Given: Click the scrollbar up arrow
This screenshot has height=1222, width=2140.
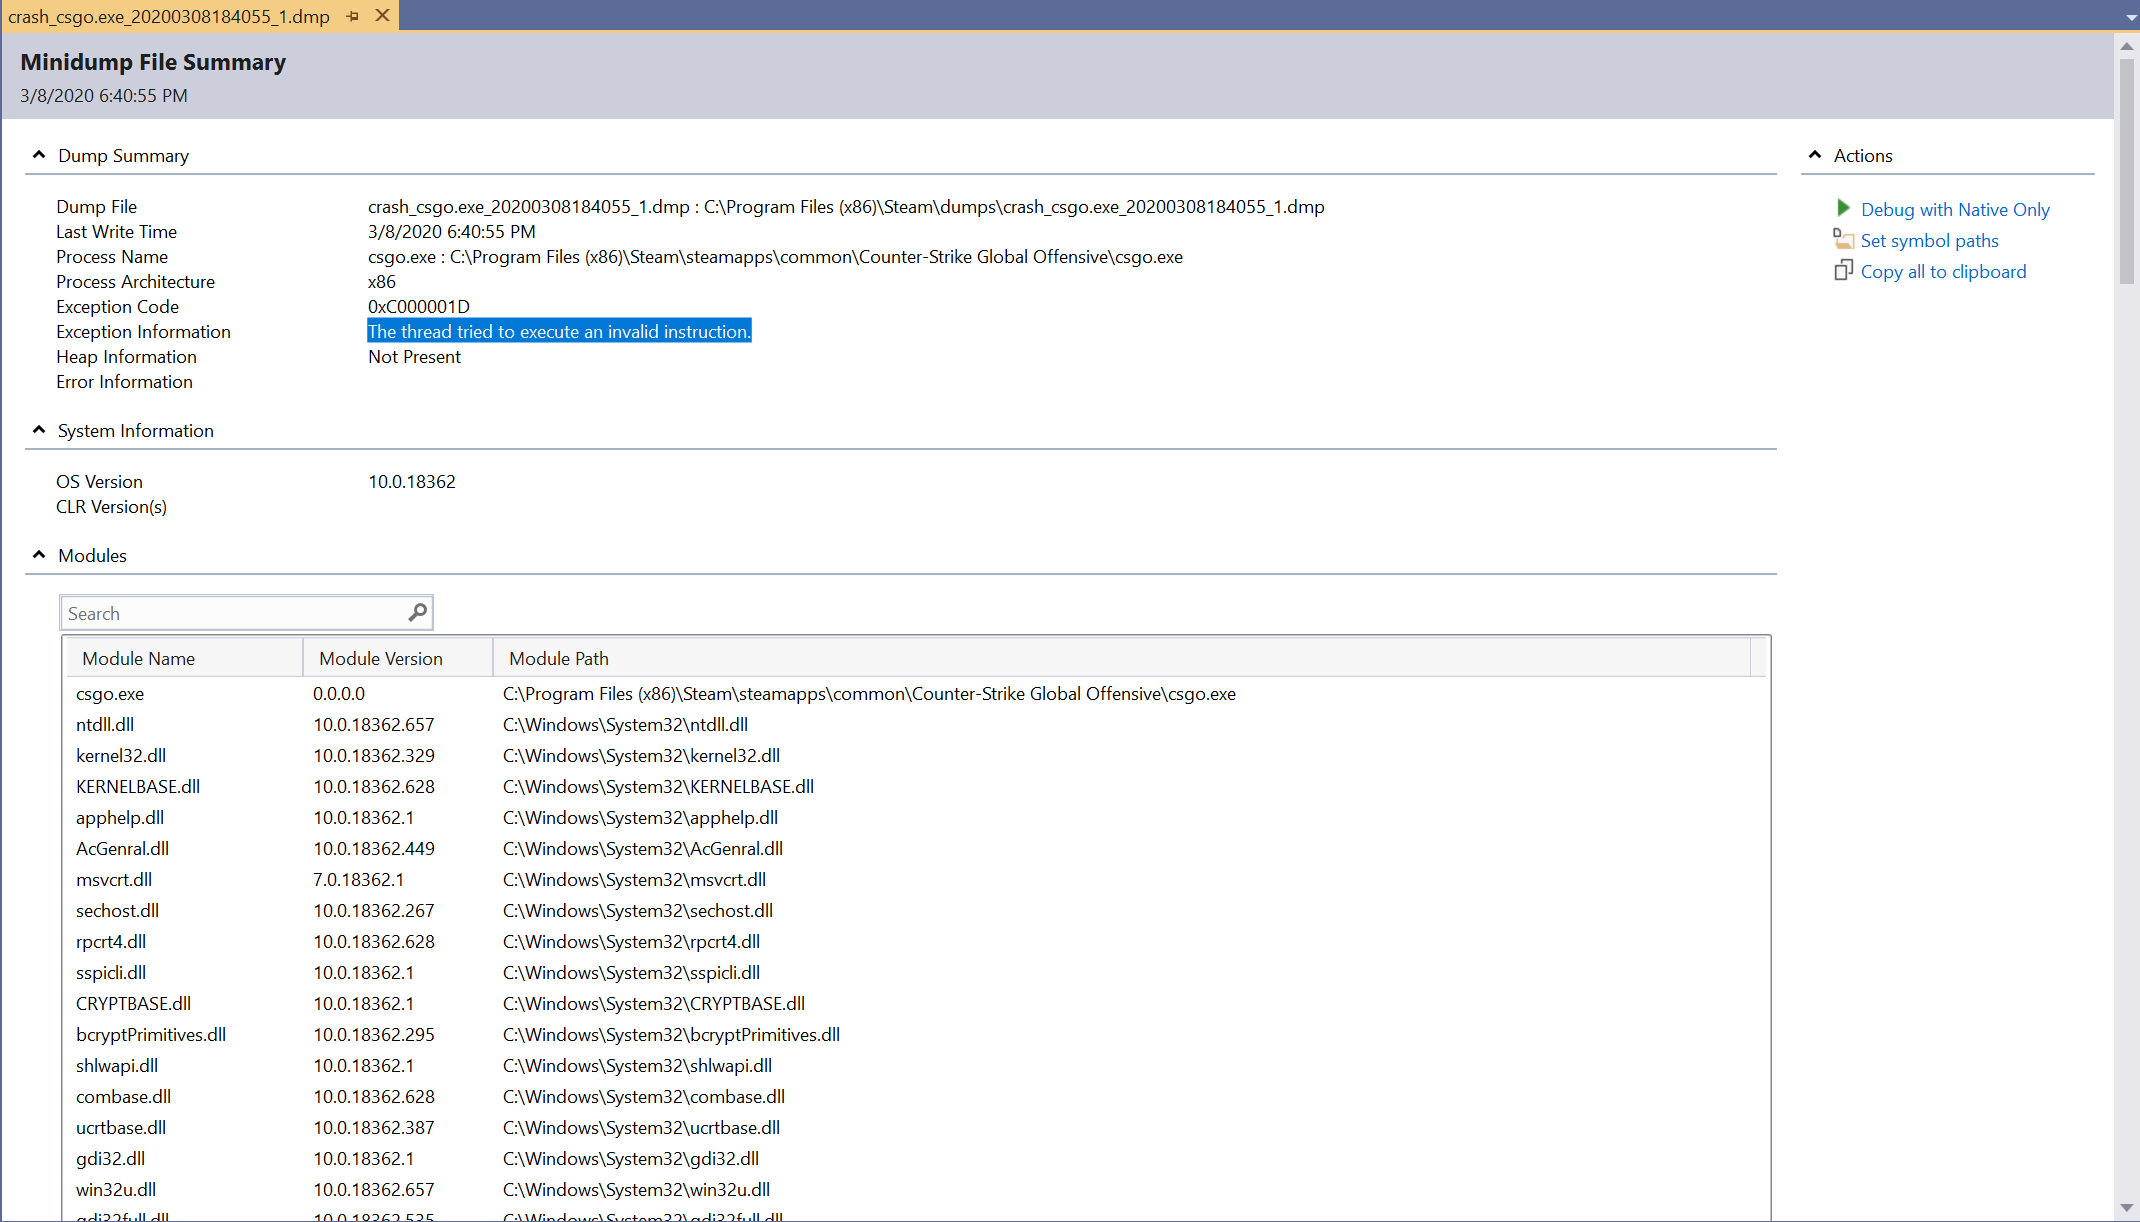Looking at the screenshot, I should point(2126,46).
